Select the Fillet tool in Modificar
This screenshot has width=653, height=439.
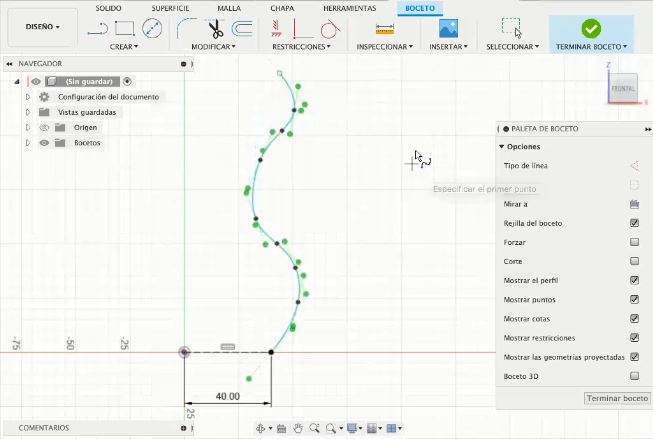tap(186, 28)
